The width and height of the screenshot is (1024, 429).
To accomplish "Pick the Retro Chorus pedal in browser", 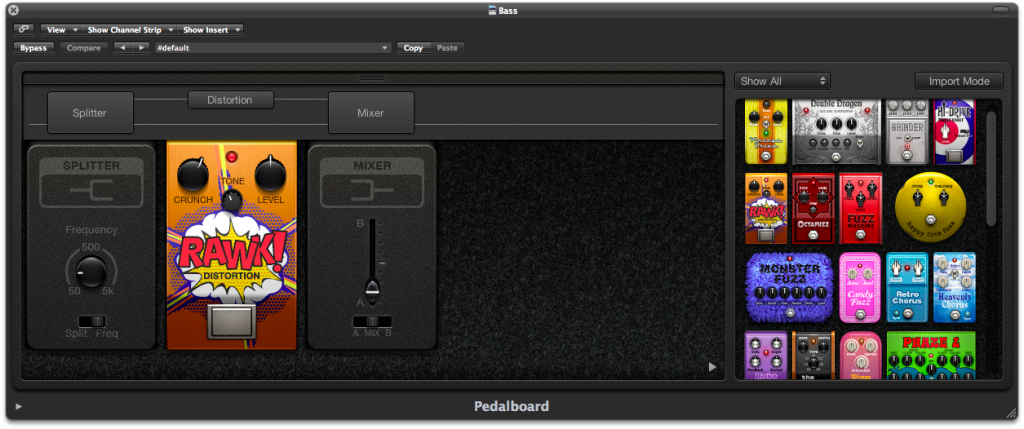I will coord(907,288).
